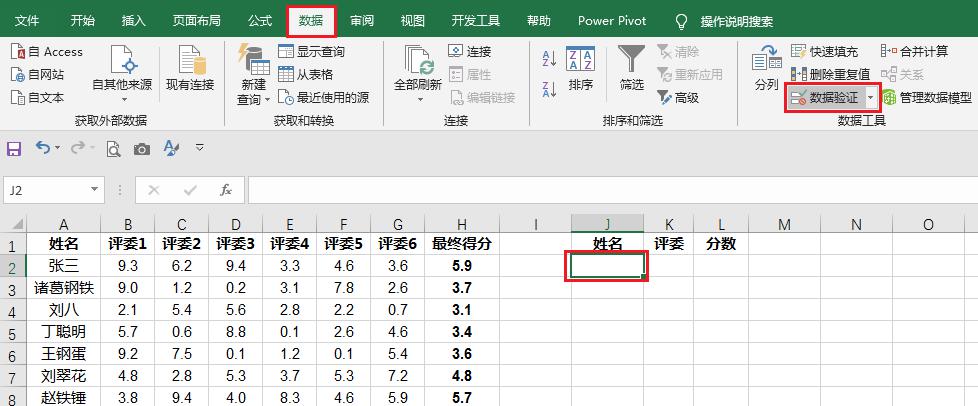Select the 最终得分 header cell
This screenshot has height=406, width=978.
coord(462,244)
